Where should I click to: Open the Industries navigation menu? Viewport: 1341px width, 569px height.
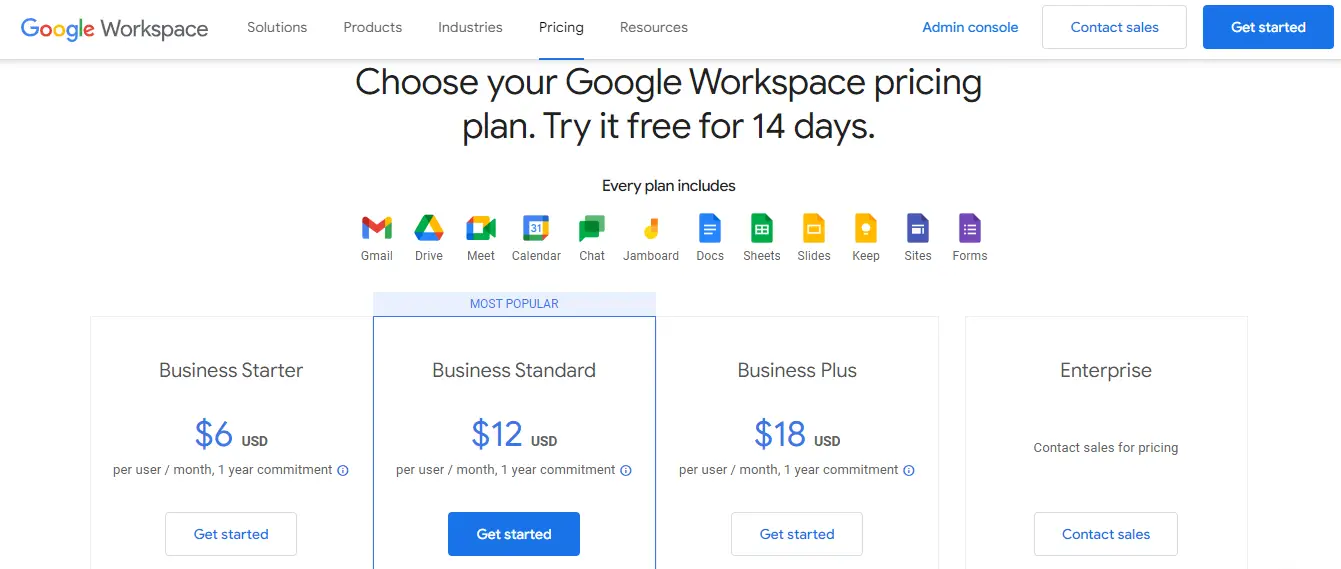470,27
